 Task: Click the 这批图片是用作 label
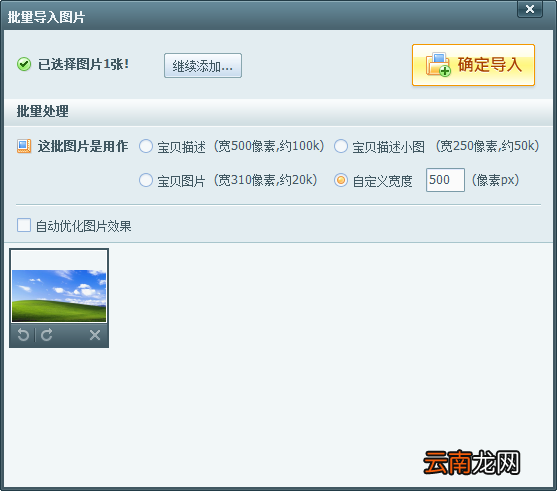(83, 146)
